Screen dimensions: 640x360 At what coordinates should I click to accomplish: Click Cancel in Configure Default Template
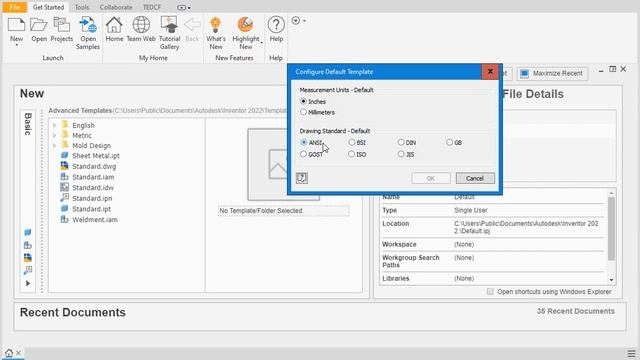475,178
